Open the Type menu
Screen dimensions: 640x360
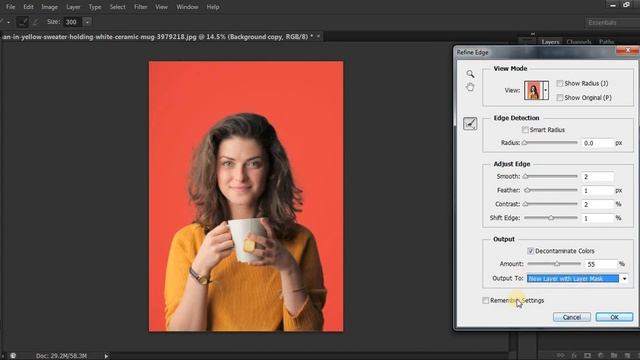point(95,7)
